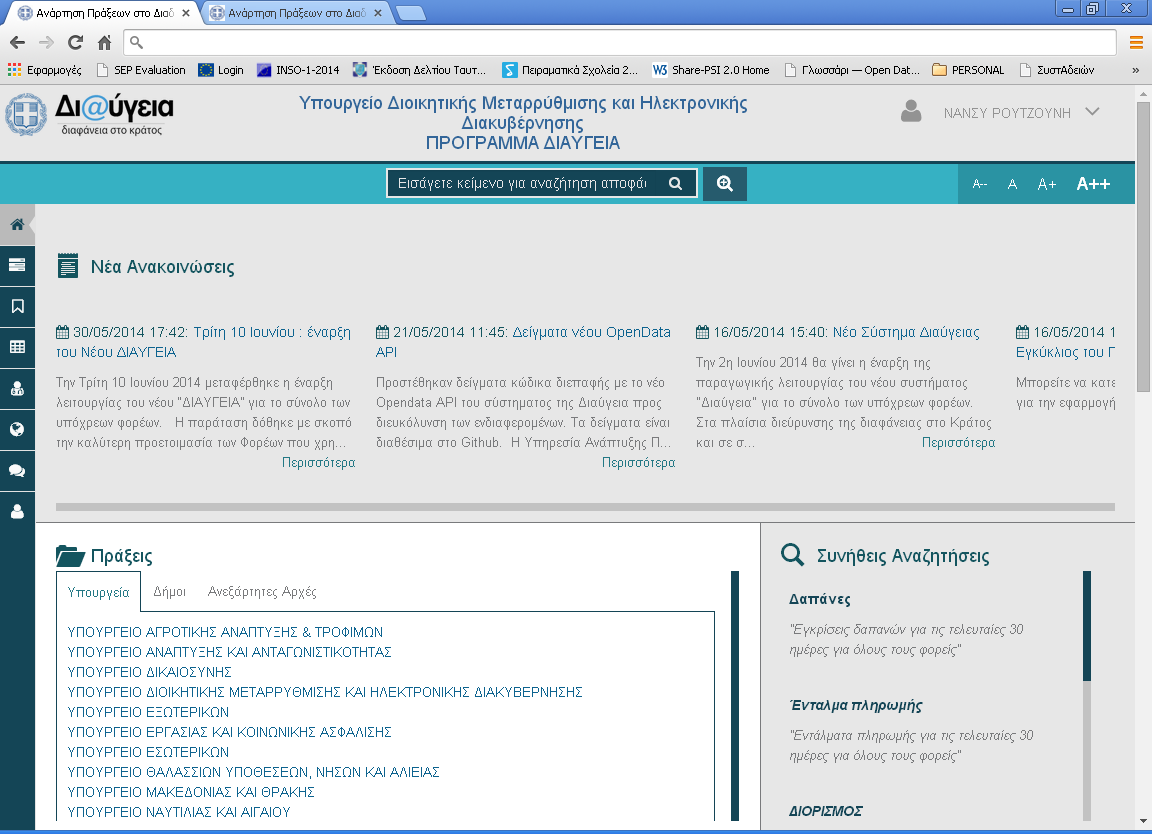This screenshot has width=1152, height=834.
Task: Open ΥΠΟΥΡΓΕΙΟ ΑΓΡΟΤΙΚΗΣ ΑΝΑΠΤΥΞΗΣ & ΤΡΟΦΙΜΩΝ
Action: [x=225, y=633]
